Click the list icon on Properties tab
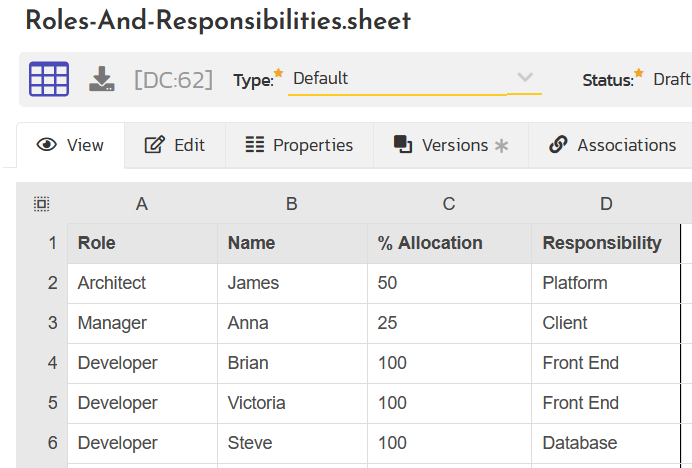 pyautogui.click(x=255, y=145)
